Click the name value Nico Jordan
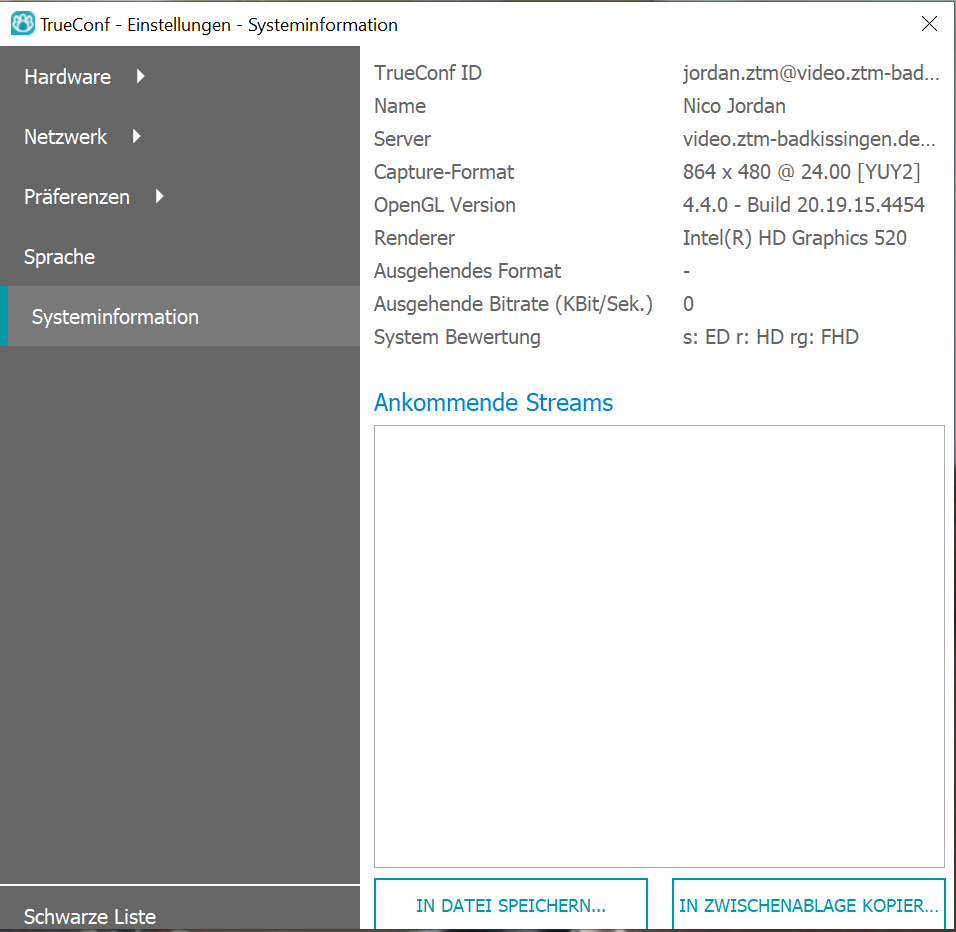This screenshot has height=932, width=956. (x=734, y=106)
